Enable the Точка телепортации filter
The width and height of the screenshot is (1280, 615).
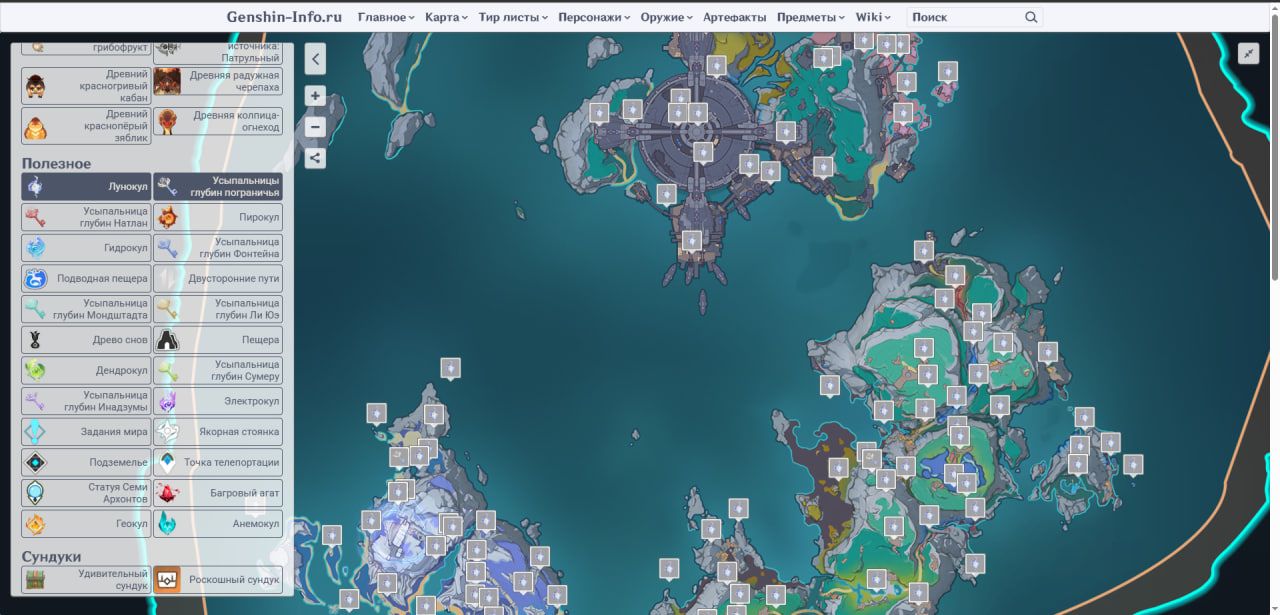click(218, 462)
